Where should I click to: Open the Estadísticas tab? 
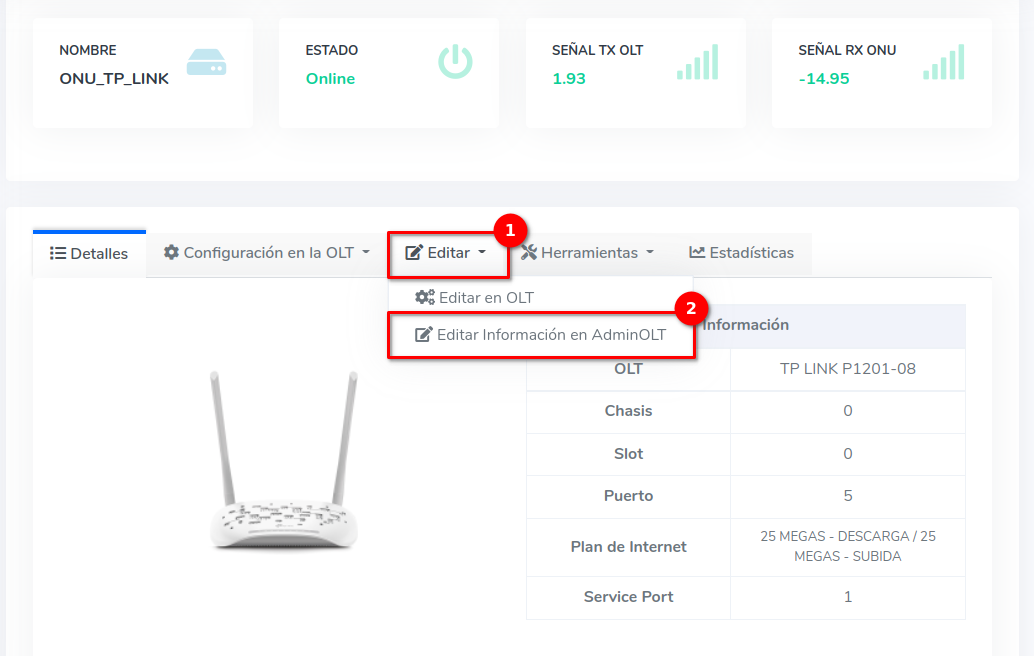click(741, 253)
